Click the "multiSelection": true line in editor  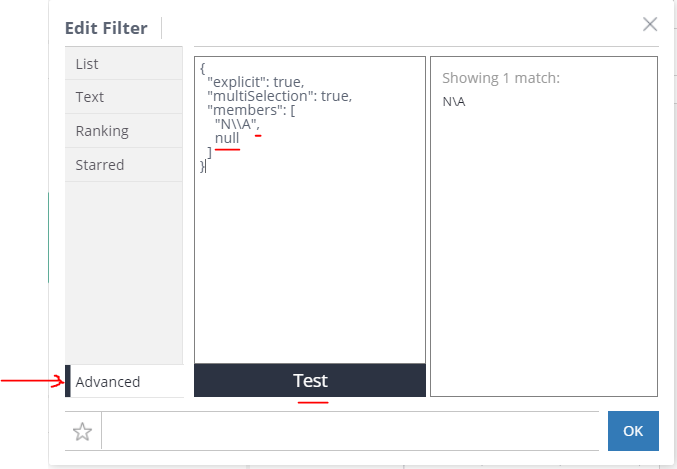[x=280, y=96]
